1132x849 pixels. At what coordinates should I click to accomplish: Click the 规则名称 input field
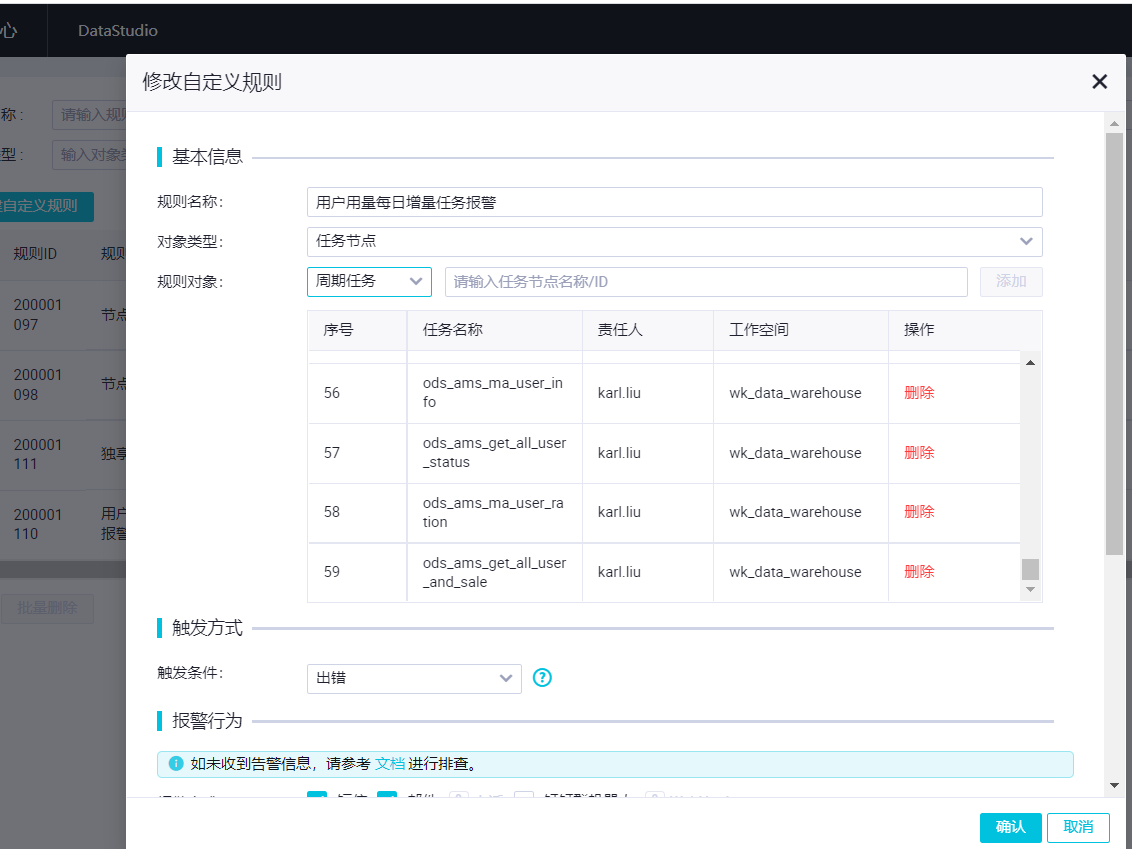[x=674, y=202]
